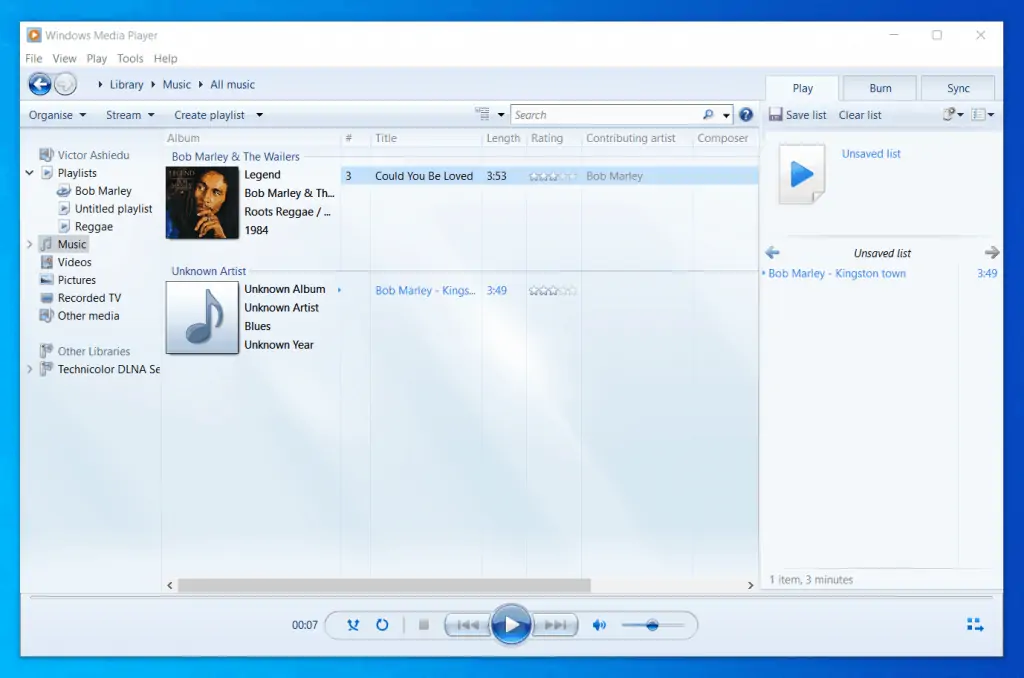Switch to Now Playing mode

click(x=975, y=624)
